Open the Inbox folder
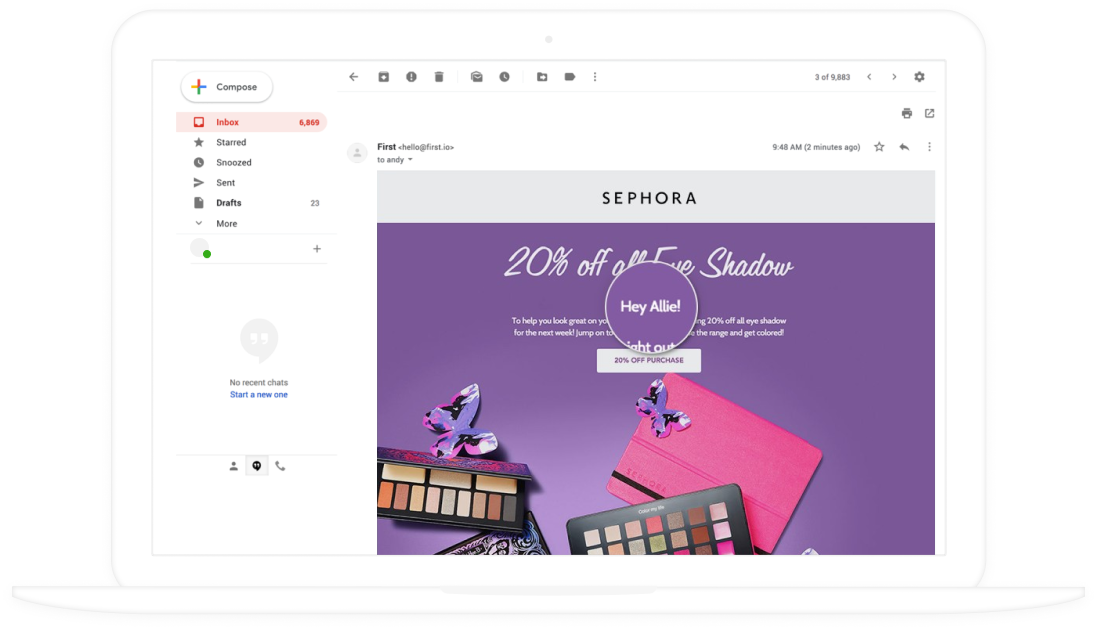The image size is (1098, 630). click(x=228, y=122)
